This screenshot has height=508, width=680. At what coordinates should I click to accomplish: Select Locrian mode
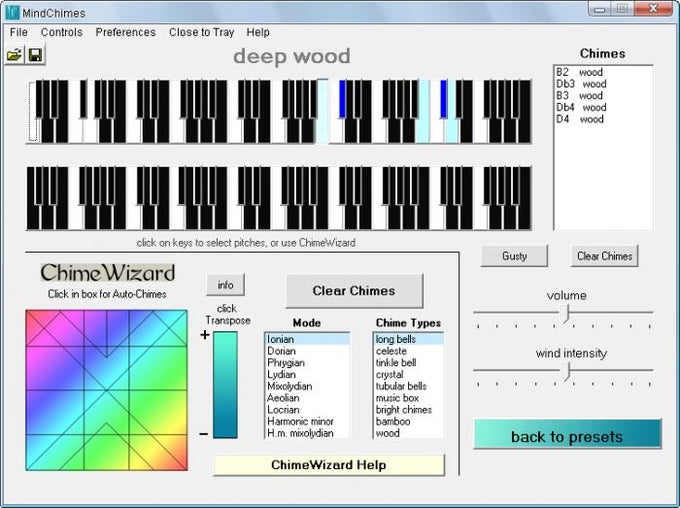307,410
